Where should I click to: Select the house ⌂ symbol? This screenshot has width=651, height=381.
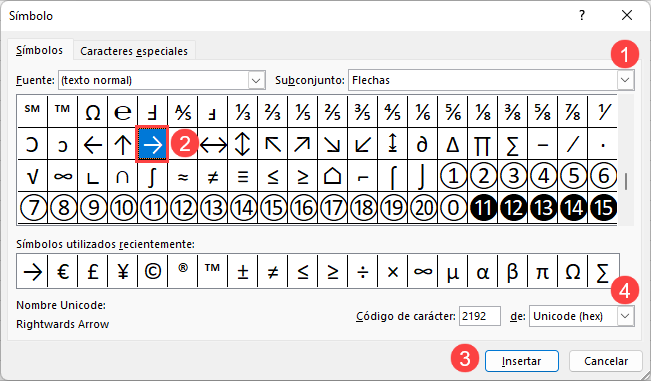coord(333,176)
